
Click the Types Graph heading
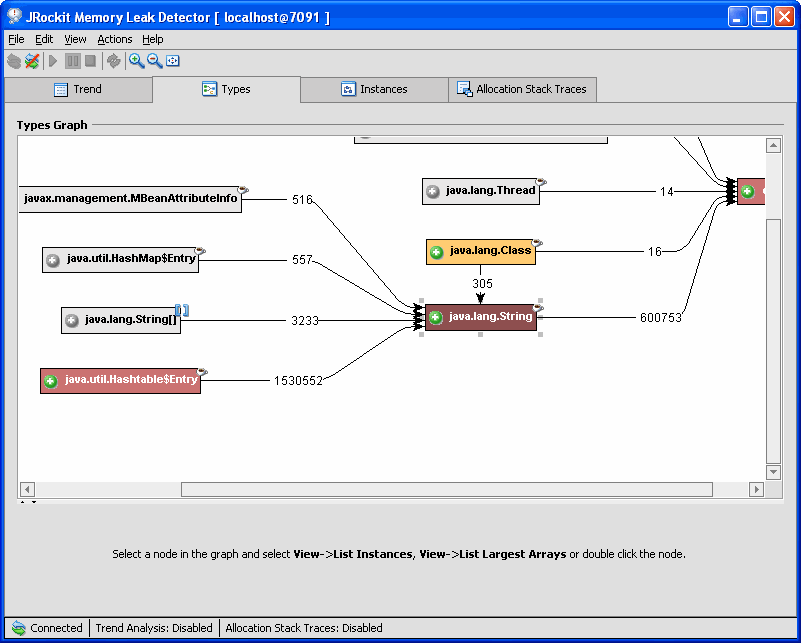pos(52,125)
